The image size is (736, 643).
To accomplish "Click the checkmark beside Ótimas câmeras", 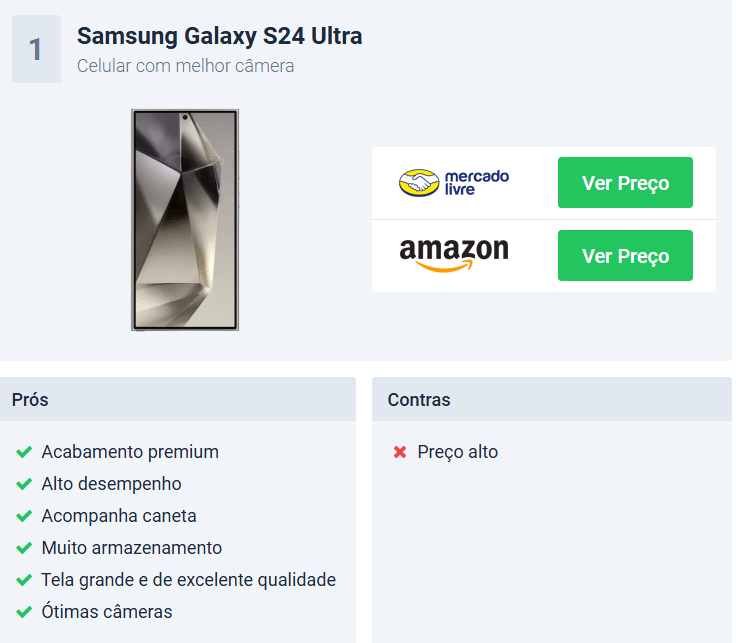I will click(x=24, y=612).
